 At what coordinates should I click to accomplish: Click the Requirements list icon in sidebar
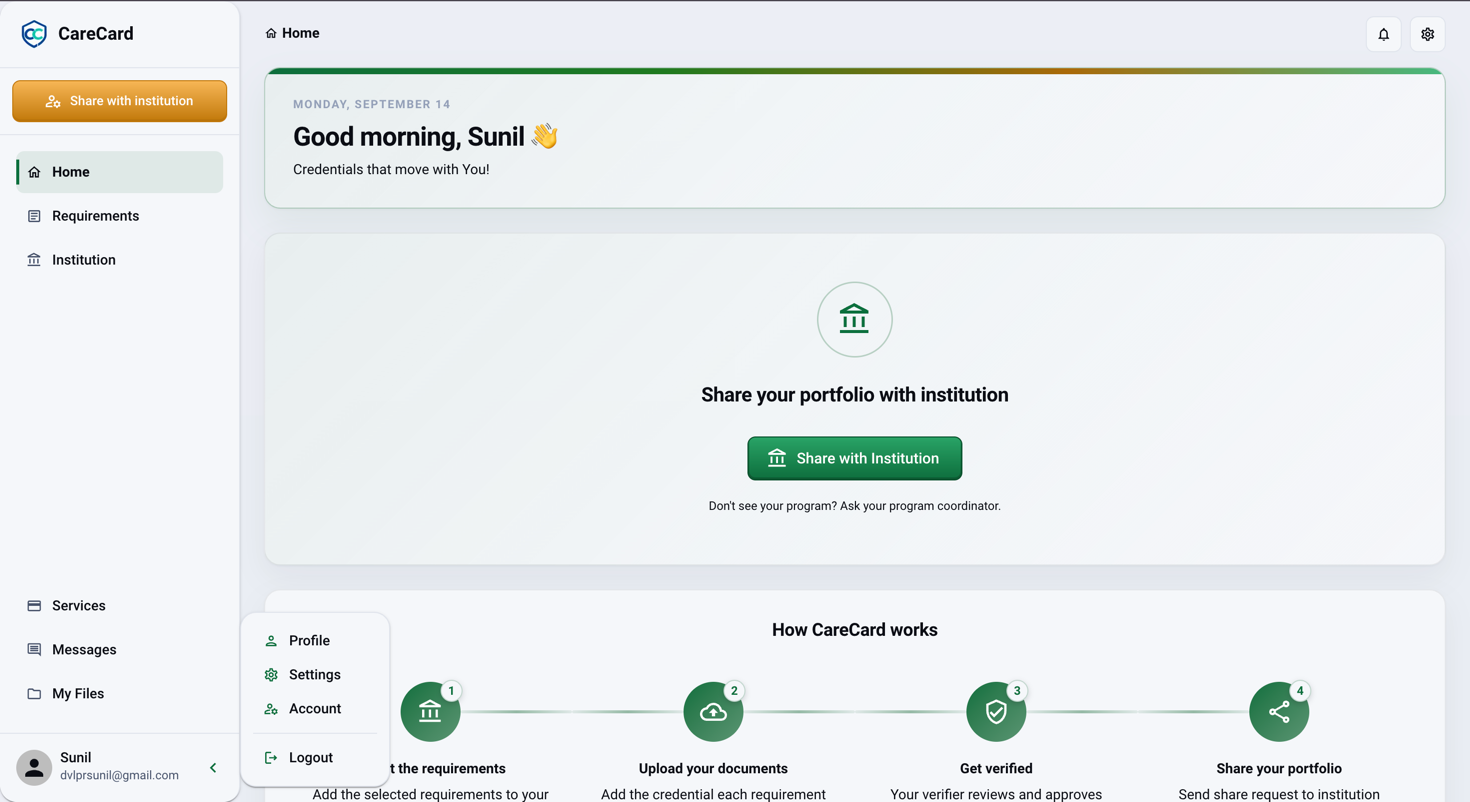click(34, 216)
